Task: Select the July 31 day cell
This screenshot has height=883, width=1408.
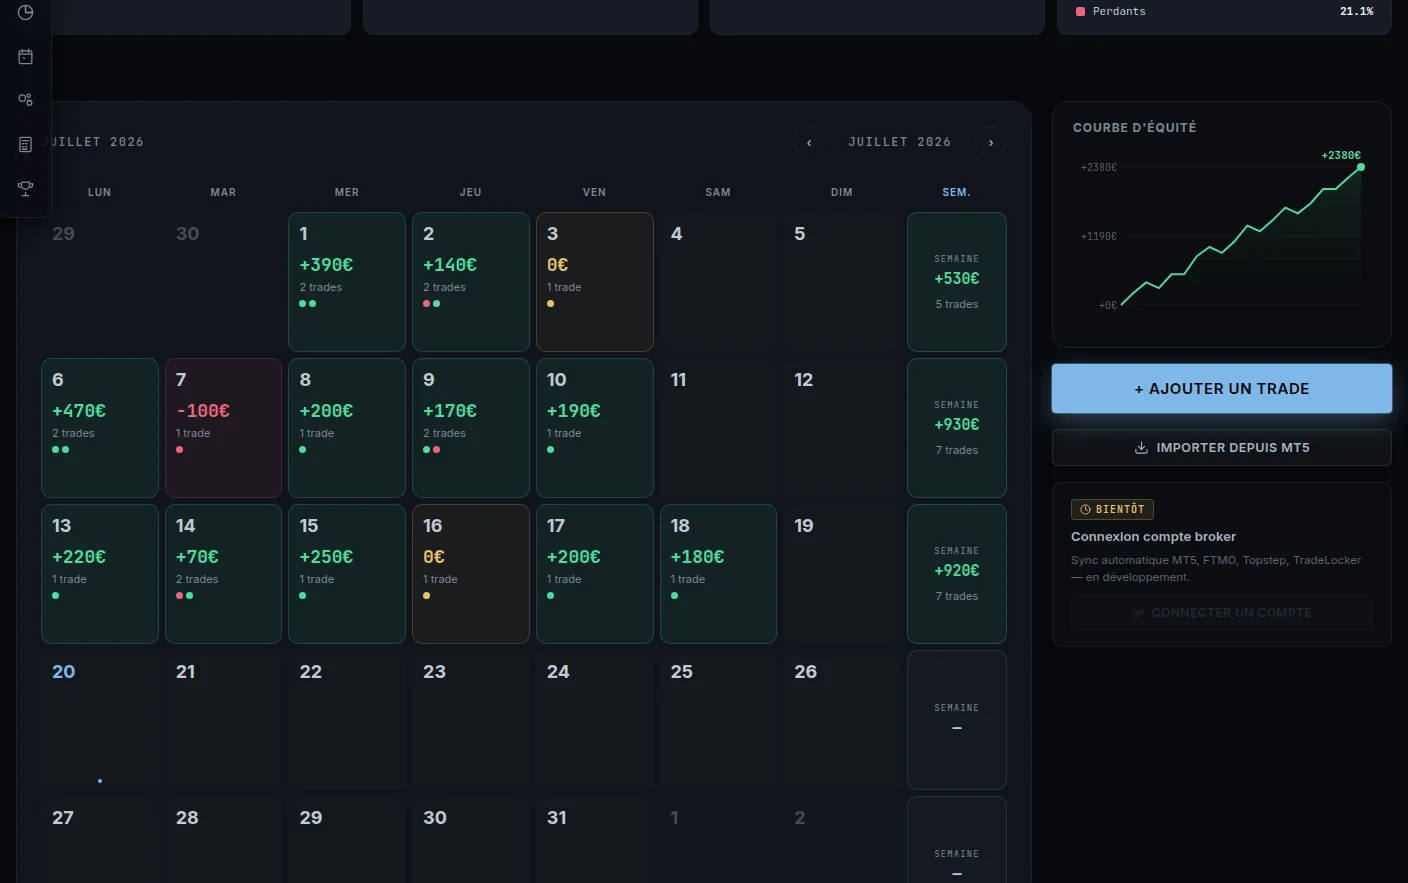Action: pos(595,840)
